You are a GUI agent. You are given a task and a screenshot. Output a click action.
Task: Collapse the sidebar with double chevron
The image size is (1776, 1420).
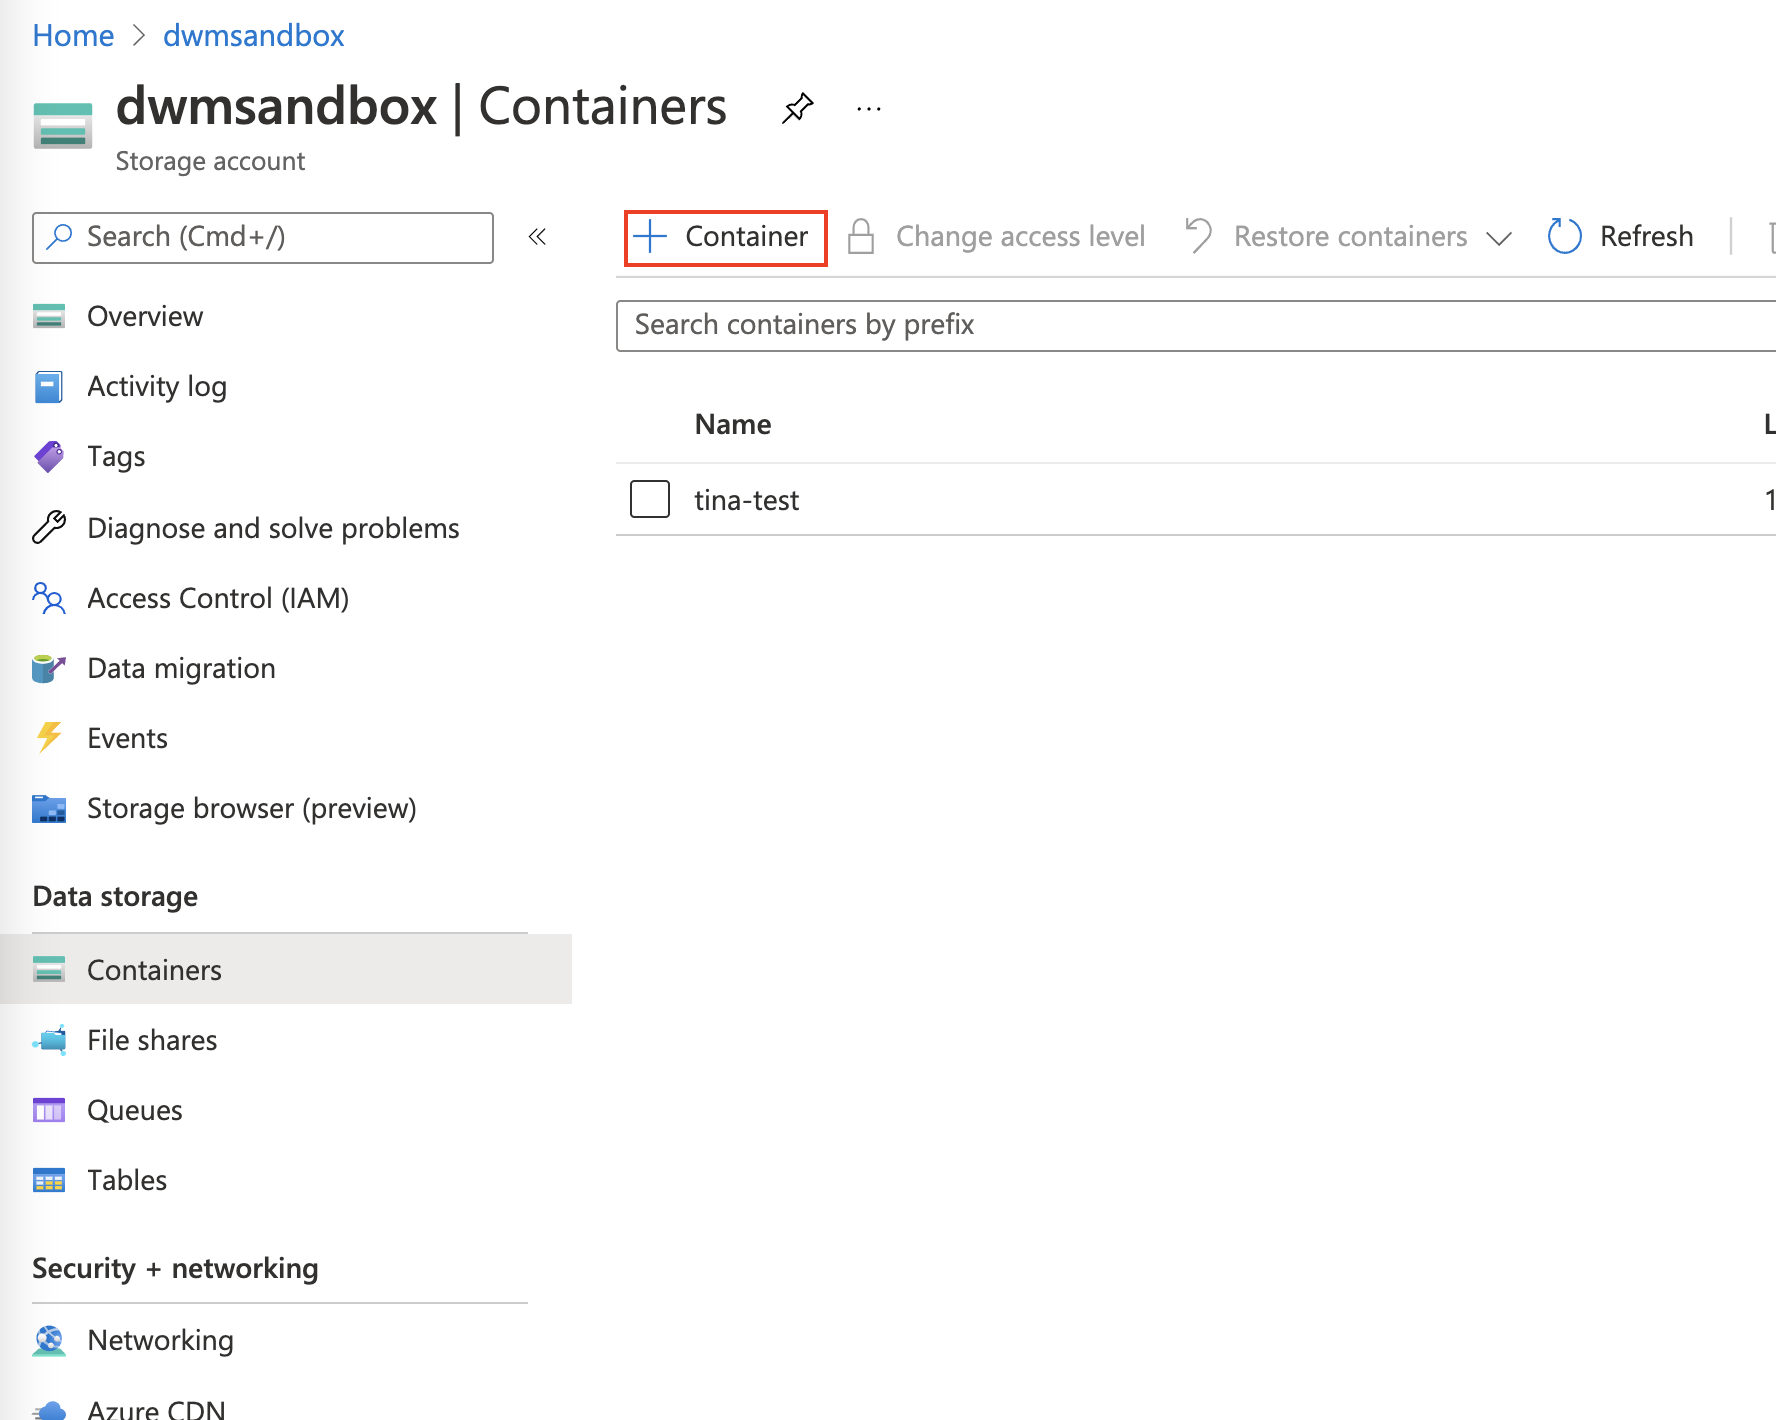(537, 237)
